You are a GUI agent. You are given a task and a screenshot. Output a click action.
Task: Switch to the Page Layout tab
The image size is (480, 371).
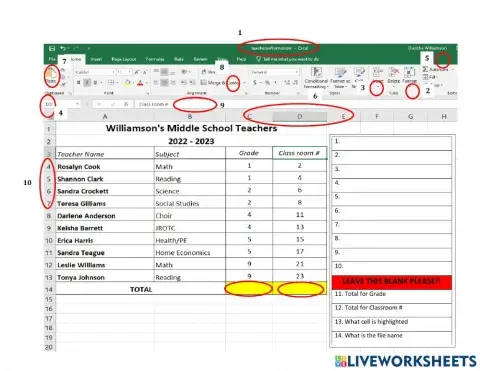tap(124, 59)
